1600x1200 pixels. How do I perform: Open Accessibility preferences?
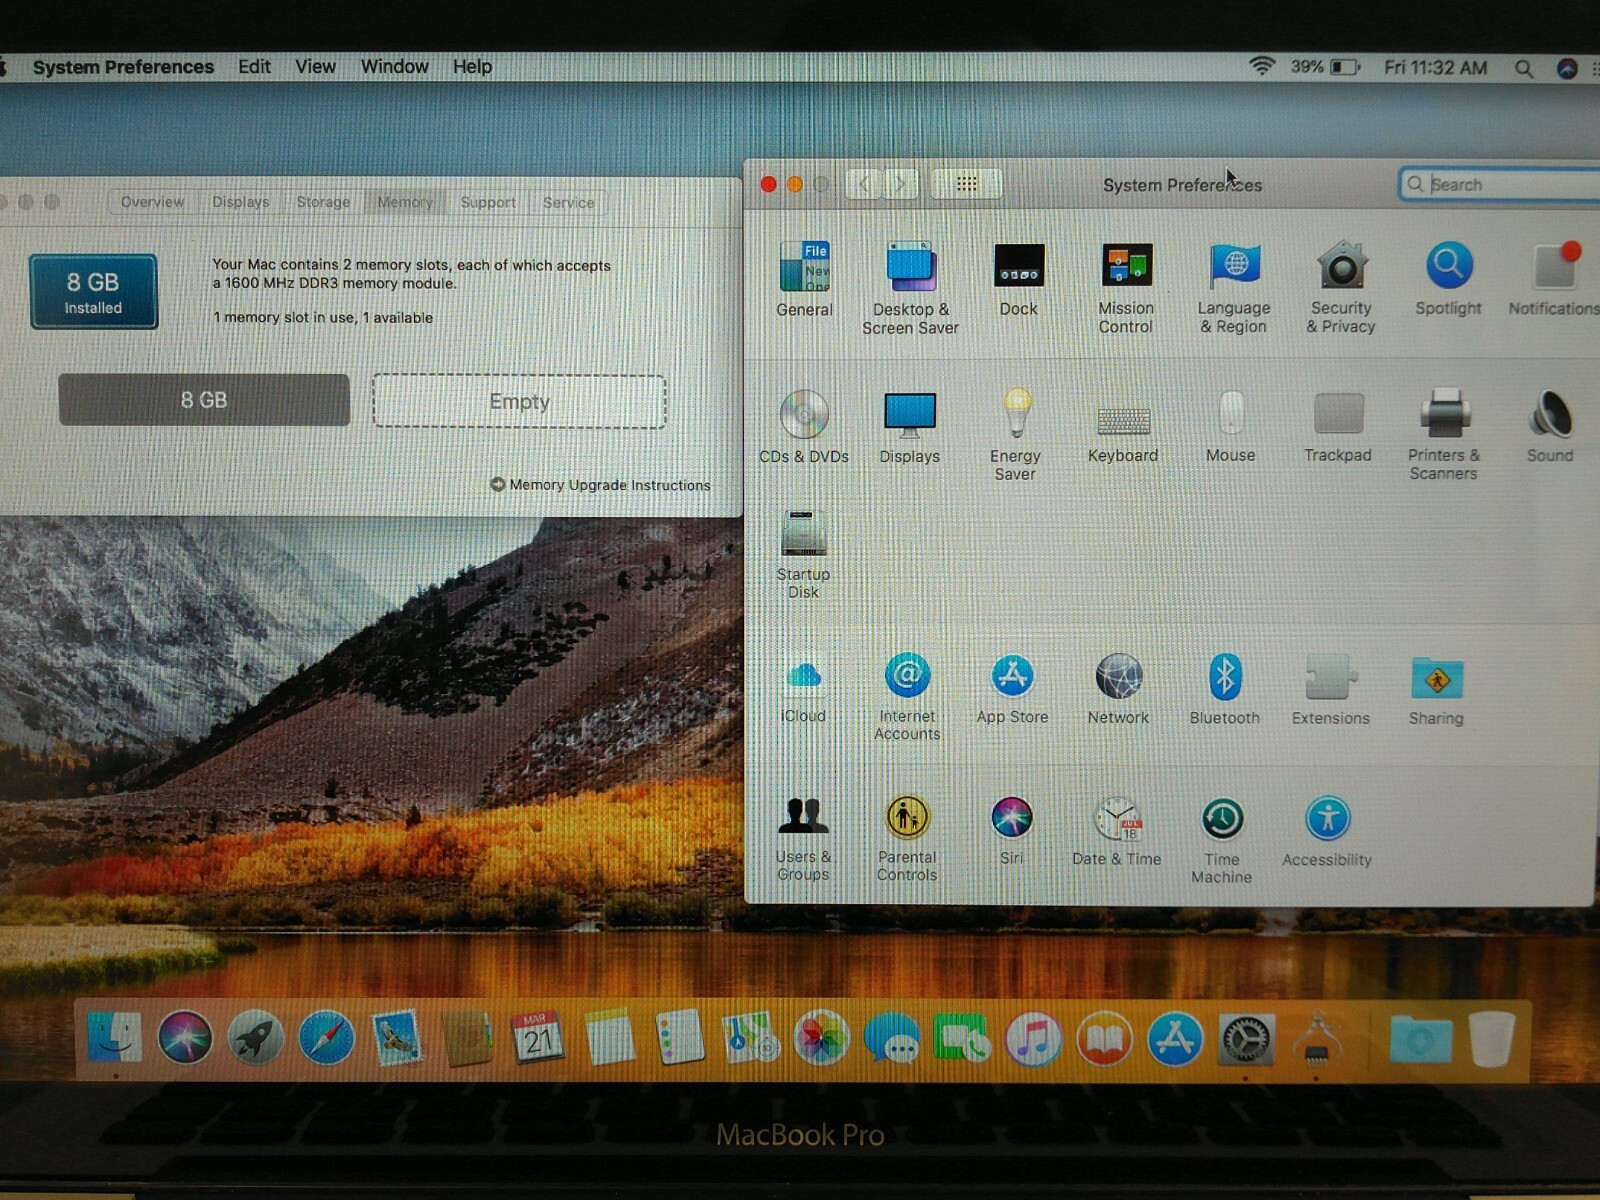(x=1327, y=831)
